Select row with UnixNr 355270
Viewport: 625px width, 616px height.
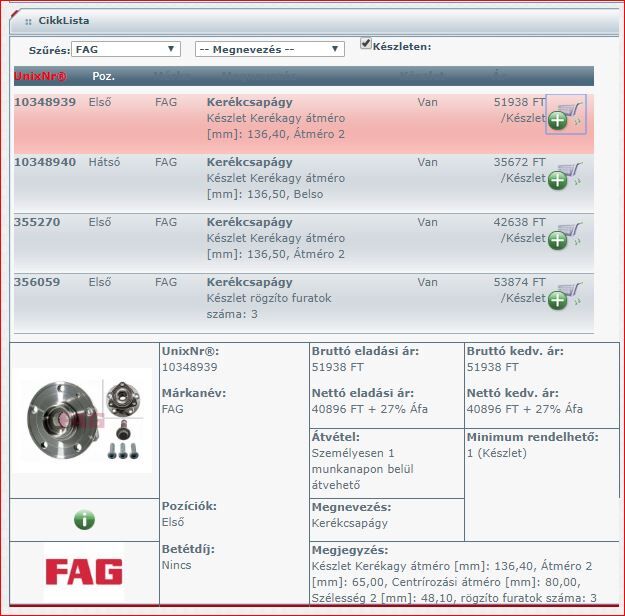click(304, 243)
